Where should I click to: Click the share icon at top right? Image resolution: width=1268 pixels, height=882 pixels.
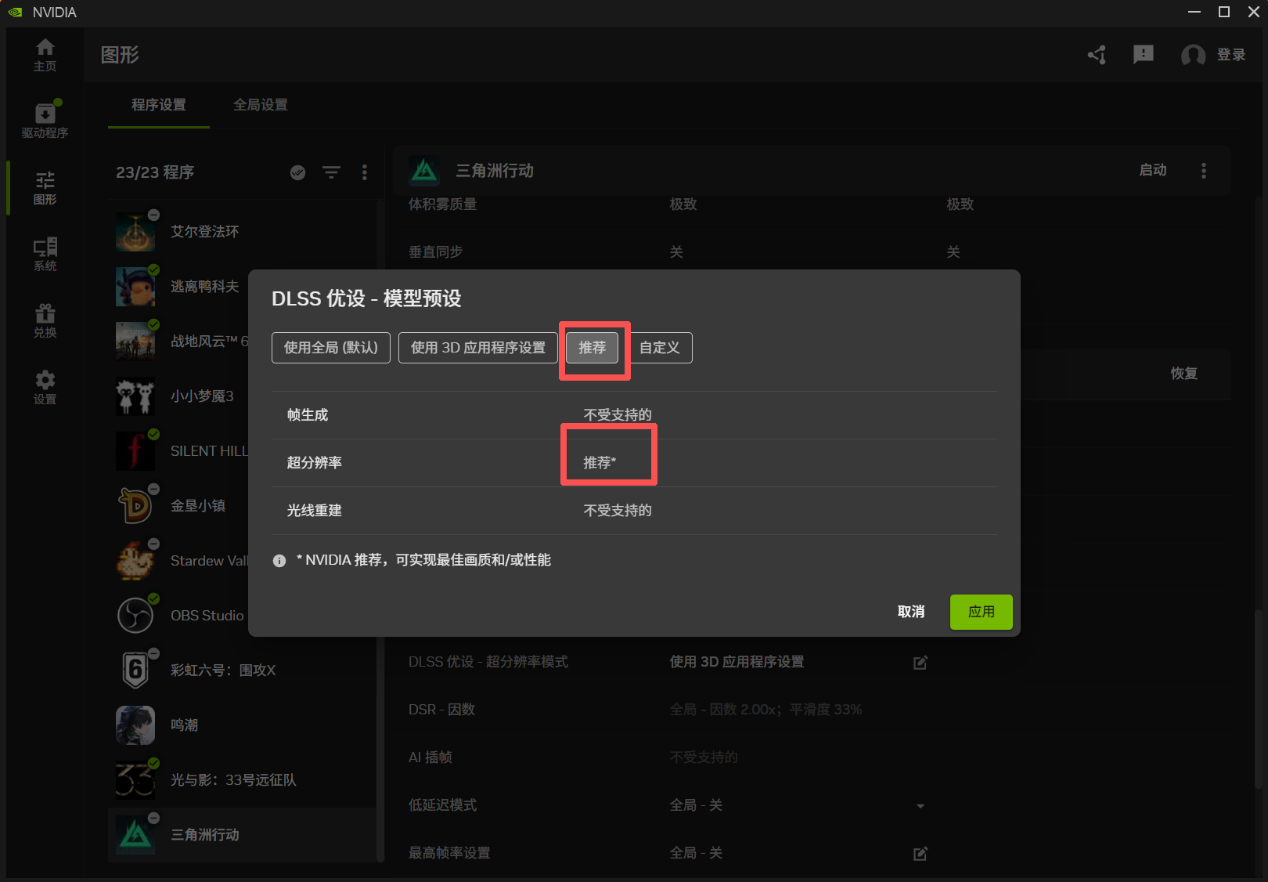pyautogui.click(x=1096, y=55)
